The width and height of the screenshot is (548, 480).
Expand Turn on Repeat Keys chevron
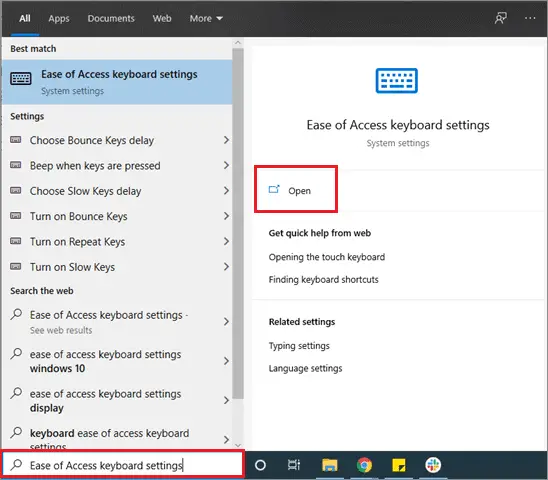pyautogui.click(x=226, y=241)
